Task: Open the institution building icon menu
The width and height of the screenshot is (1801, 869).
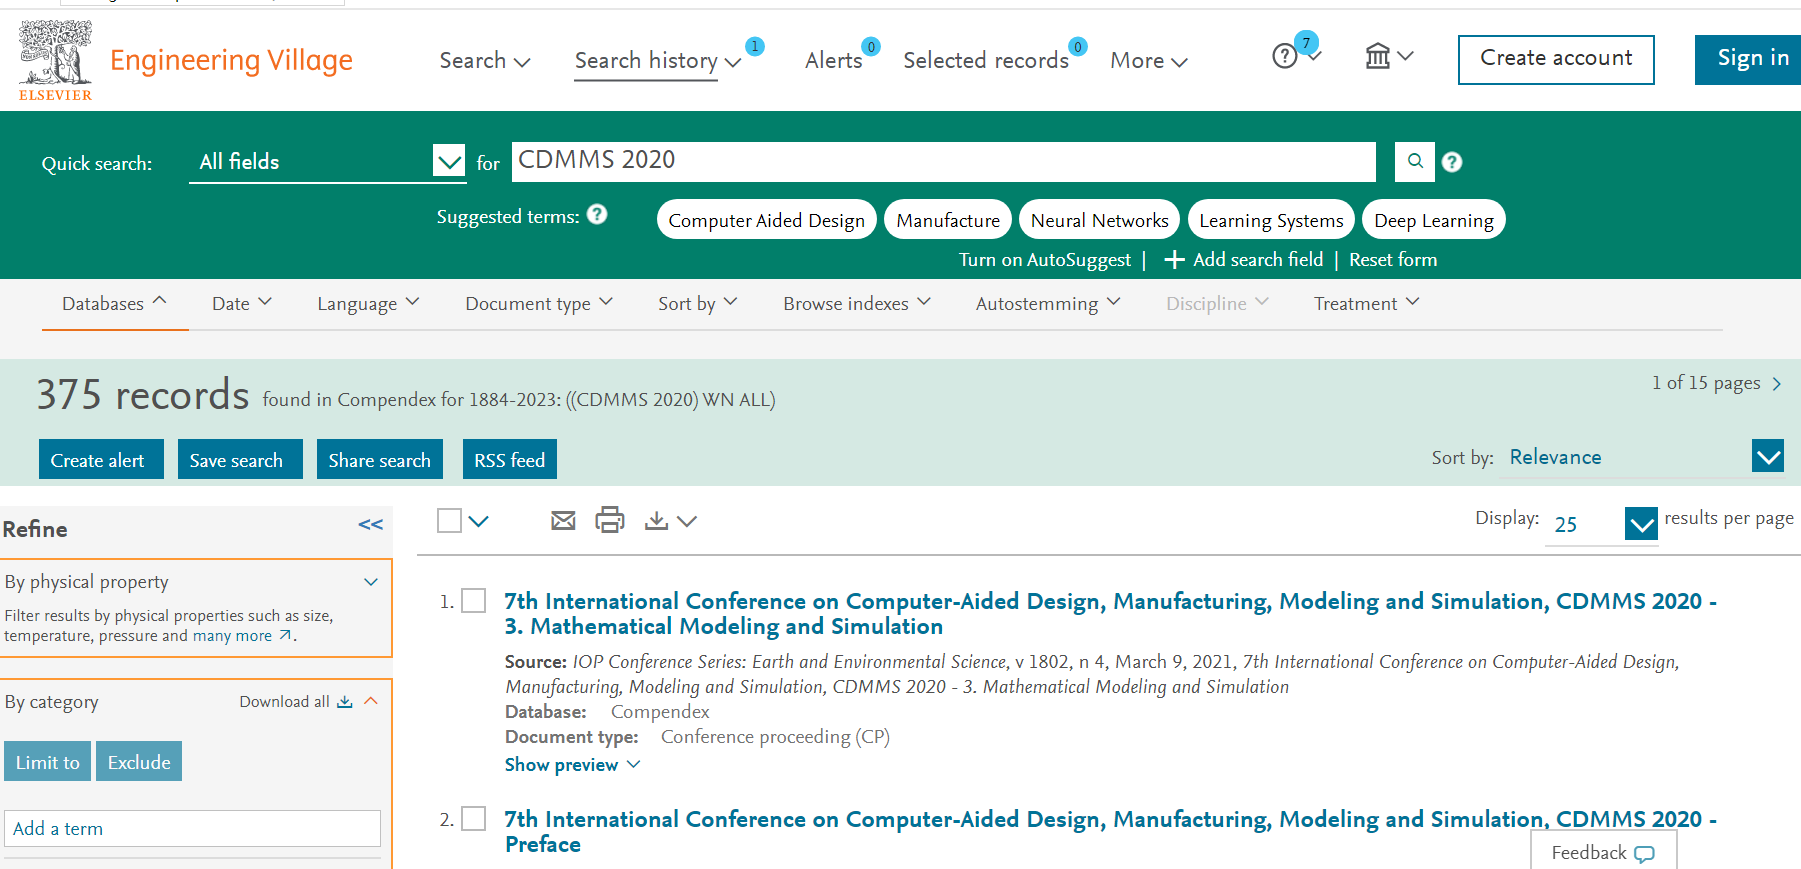Action: coord(1378,56)
